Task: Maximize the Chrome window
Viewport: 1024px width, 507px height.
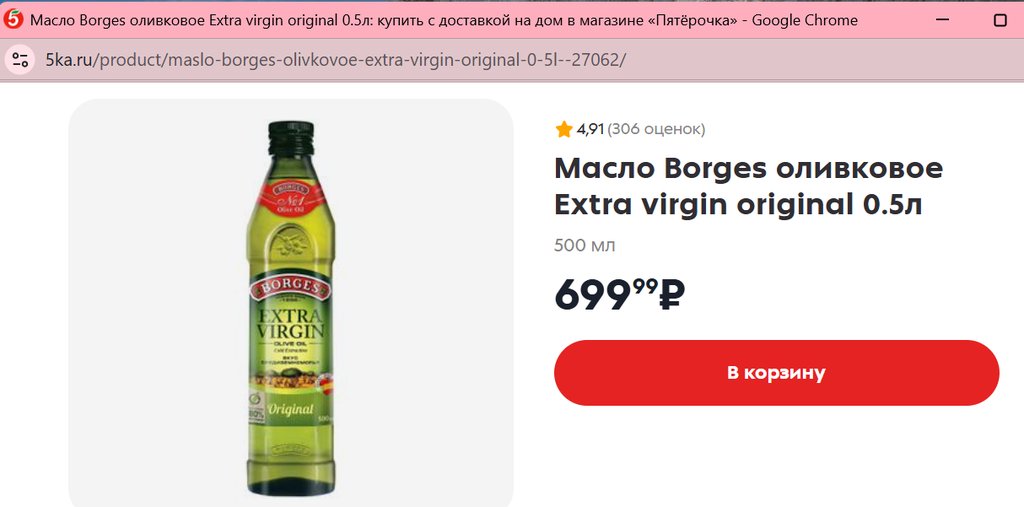Action: pyautogui.click(x=1000, y=20)
